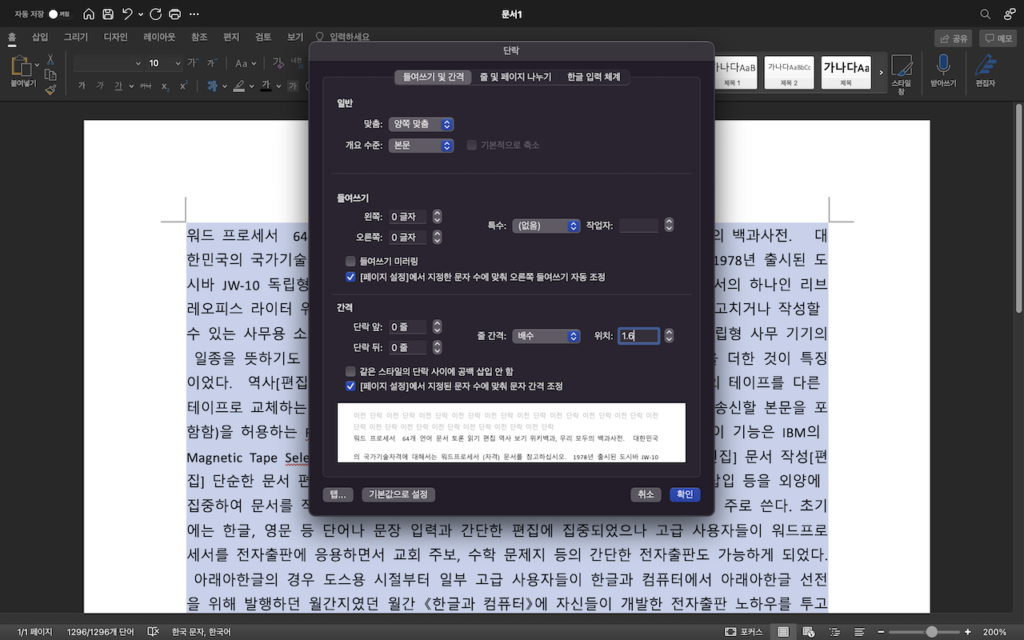Check the 들여쓰기 미러링 checkbox
Viewport: 1024px width, 640px height.
pos(351,261)
